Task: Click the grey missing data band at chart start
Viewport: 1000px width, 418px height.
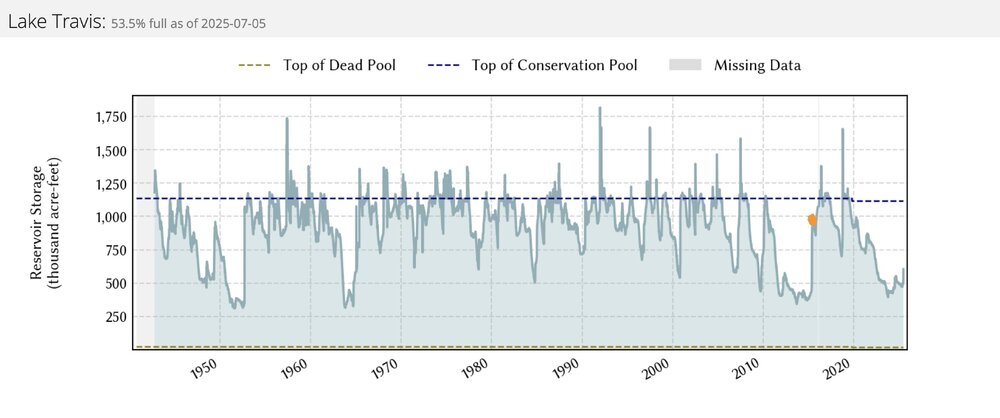Action: [145, 222]
